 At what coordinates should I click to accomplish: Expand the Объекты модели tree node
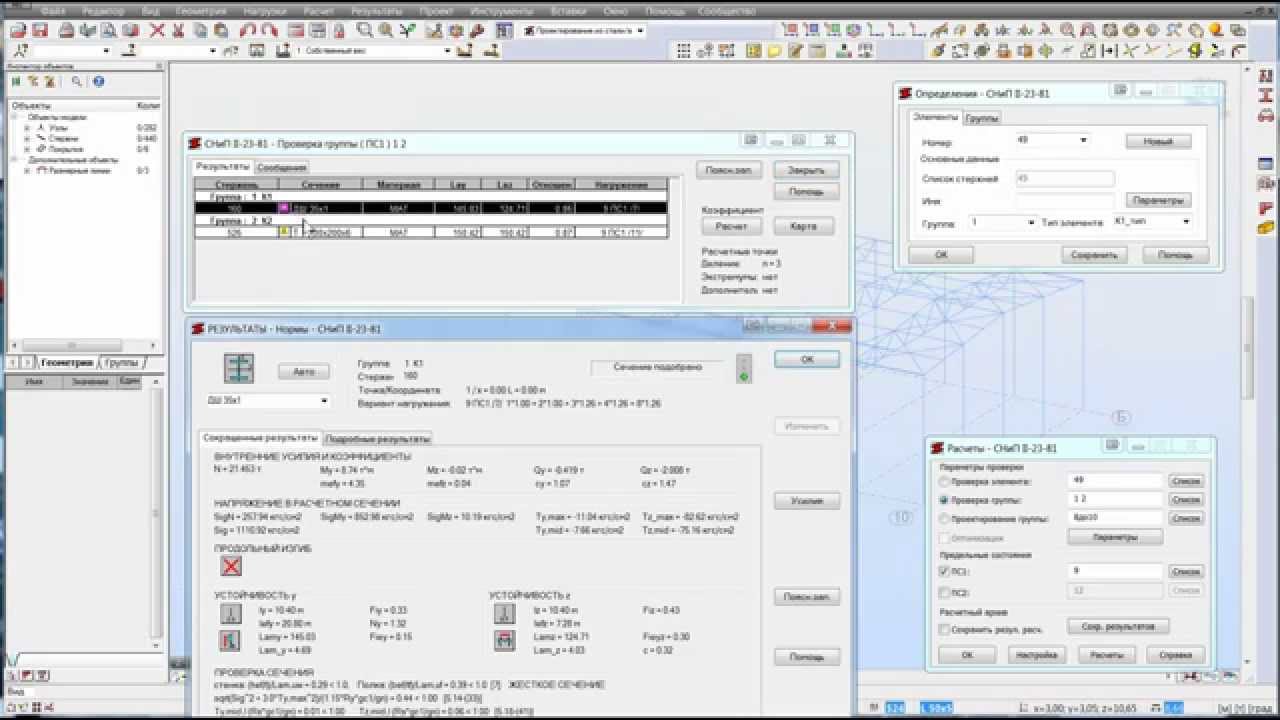(15, 117)
